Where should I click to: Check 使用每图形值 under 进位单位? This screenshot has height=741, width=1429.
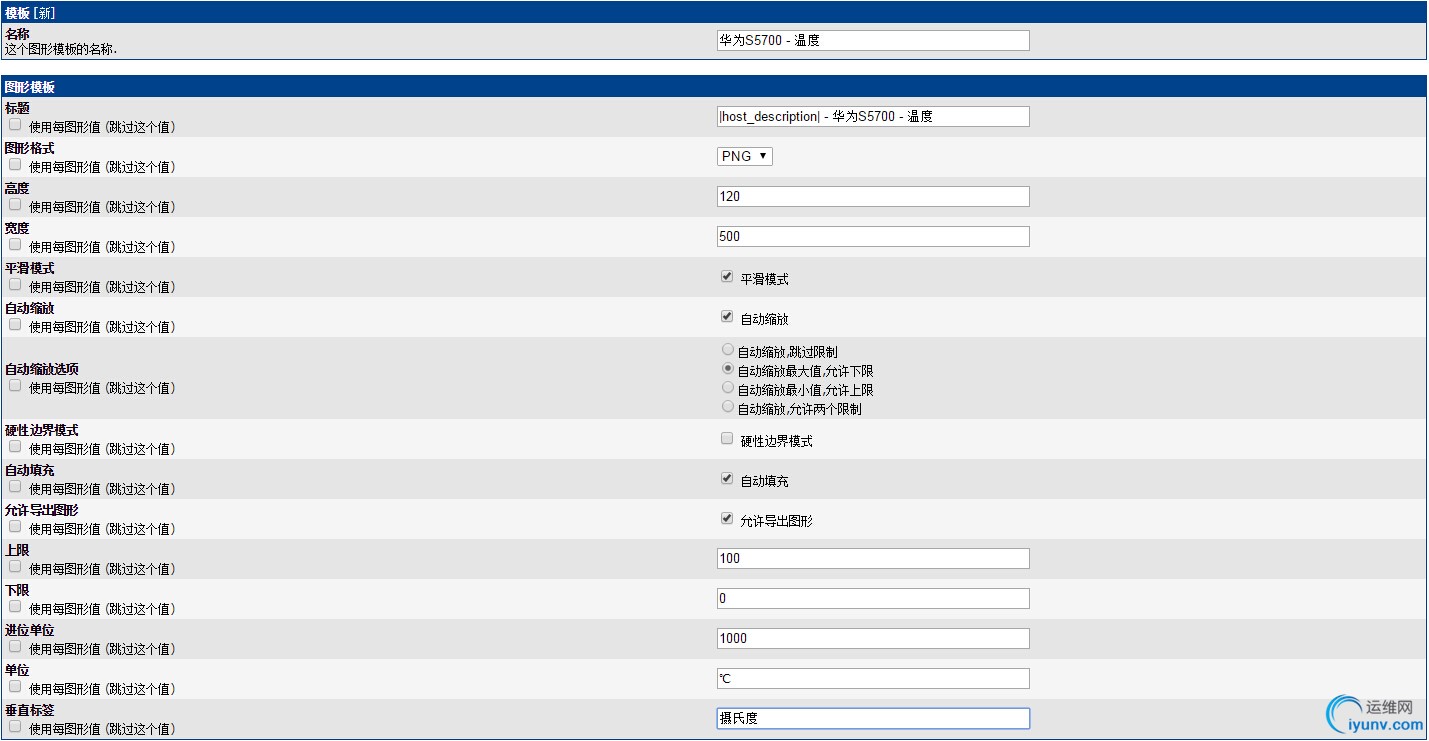point(15,647)
